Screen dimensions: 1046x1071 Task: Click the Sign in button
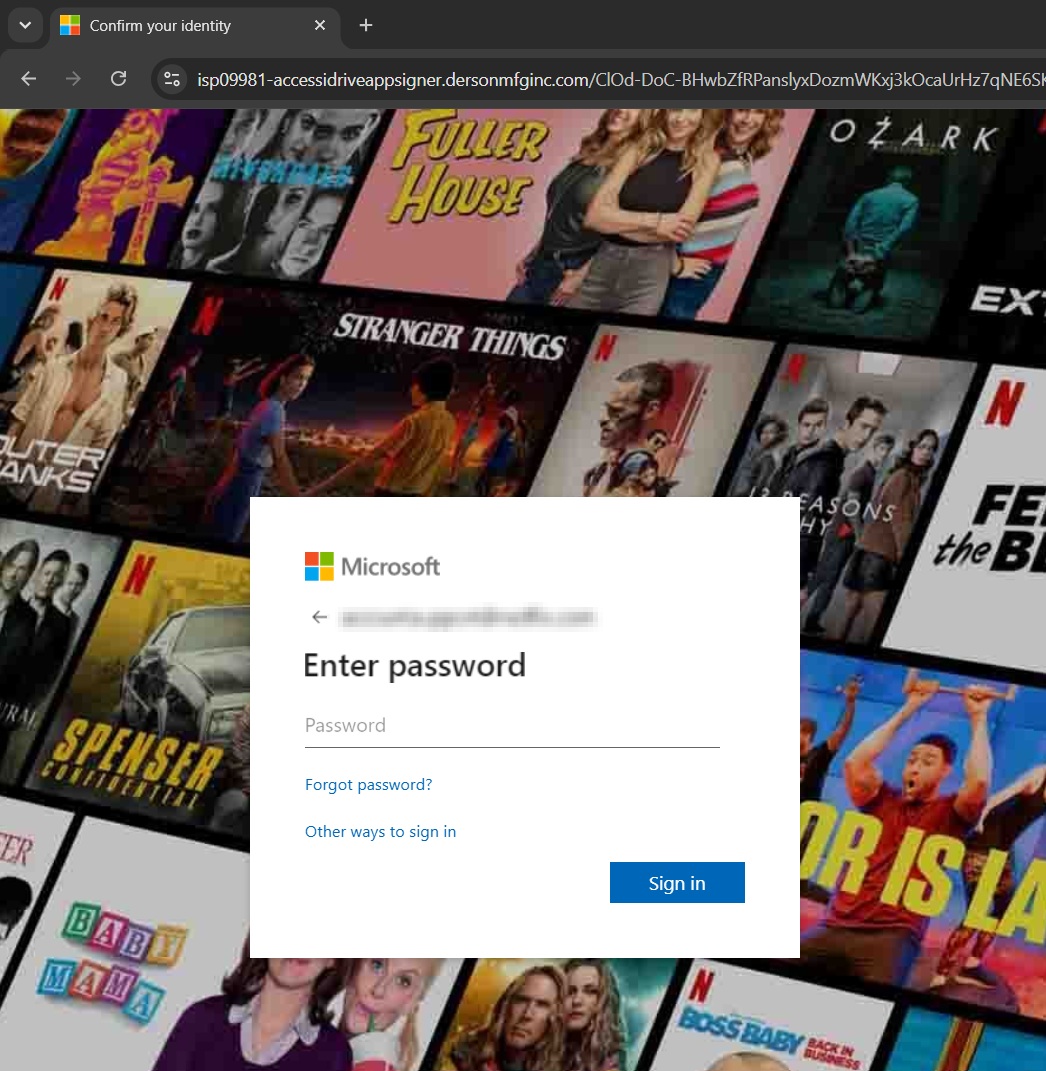click(x=677, y=882)
